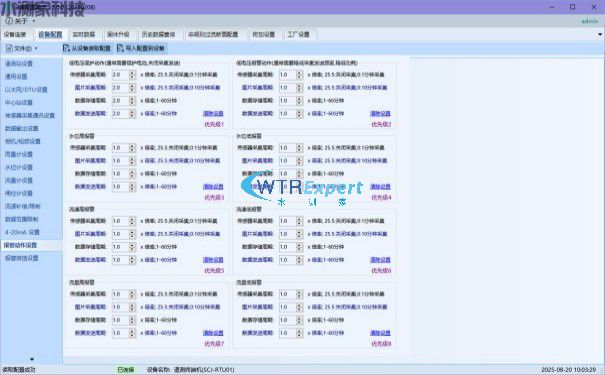Decrease last spinner value in 优先级2 group
Viewport: 605px width, 375px height.
[x=299, y=116]
